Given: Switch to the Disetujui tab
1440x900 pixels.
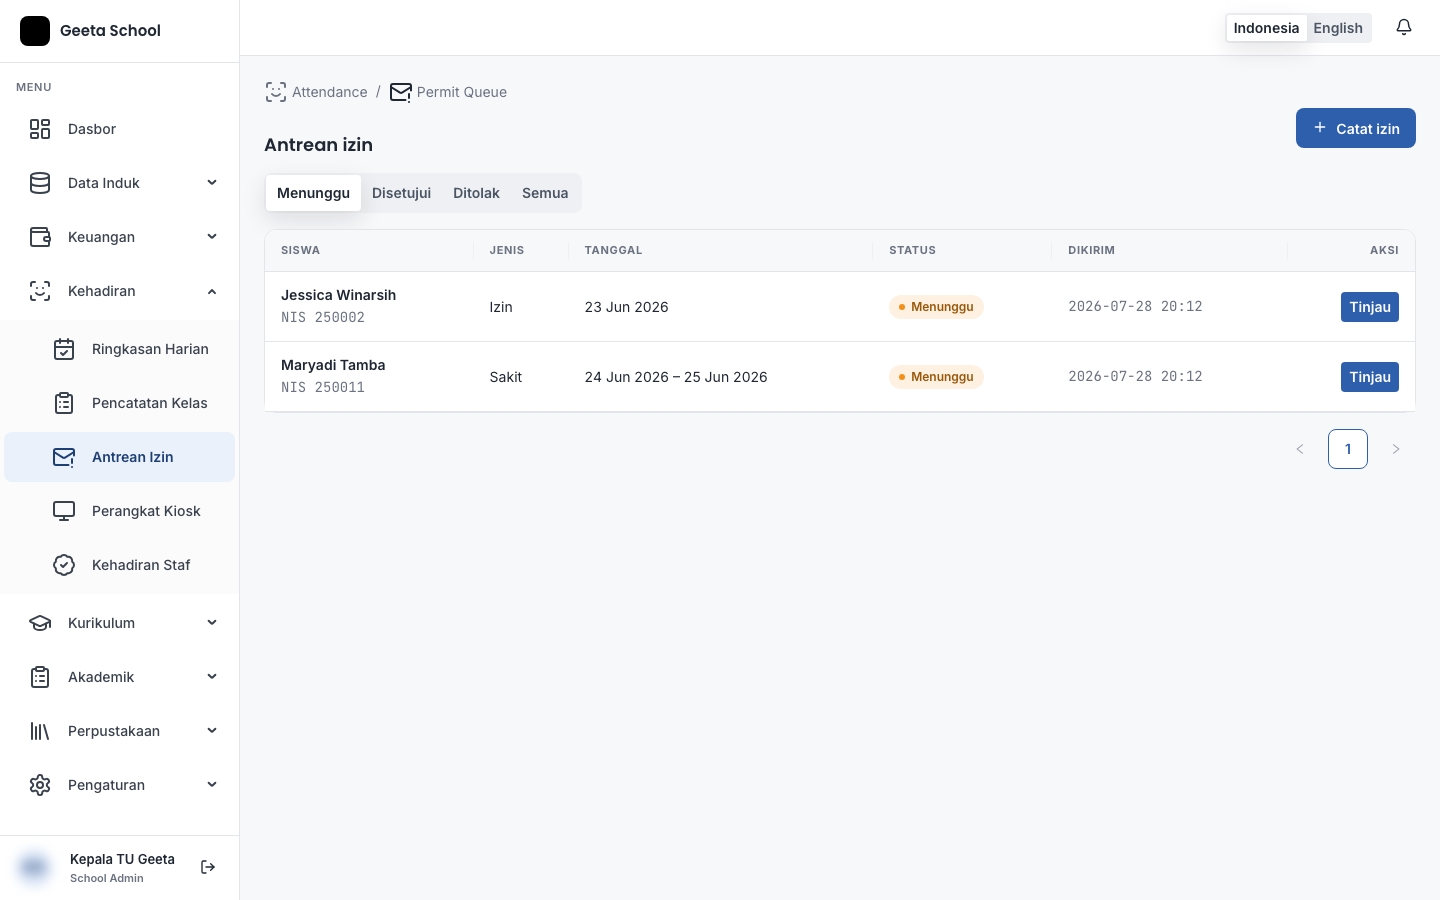Looking at the screenshot, I should click(x=401, y=193).
